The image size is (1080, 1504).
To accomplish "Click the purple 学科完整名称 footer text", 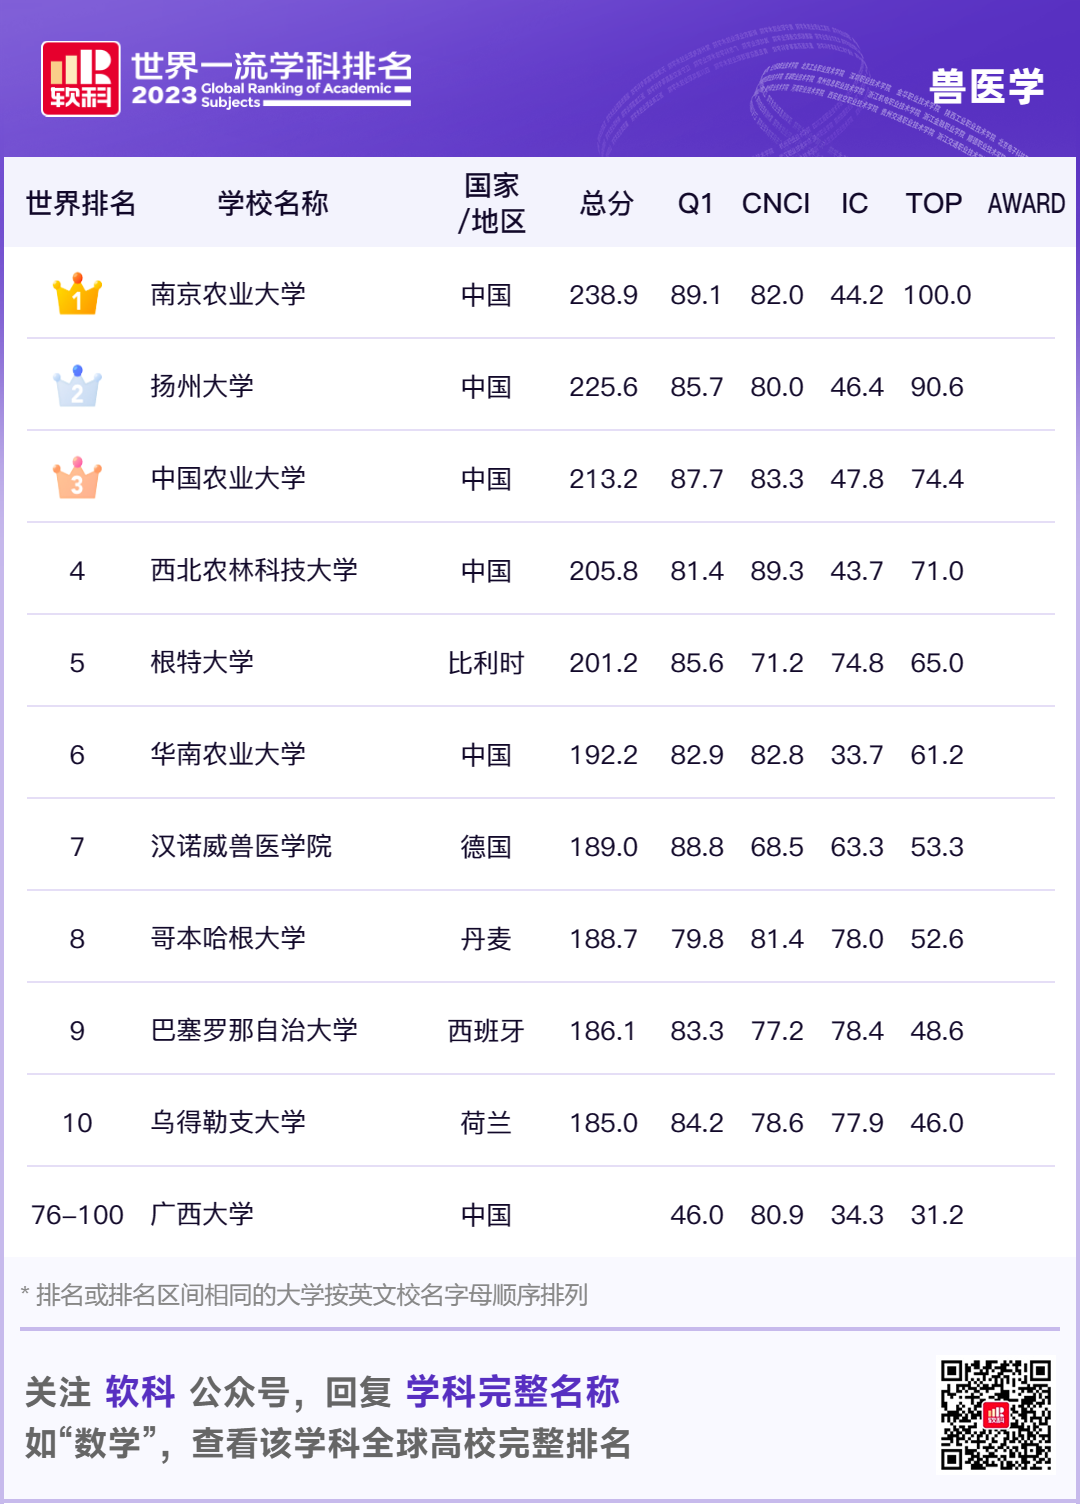I will coord(512,1391).
